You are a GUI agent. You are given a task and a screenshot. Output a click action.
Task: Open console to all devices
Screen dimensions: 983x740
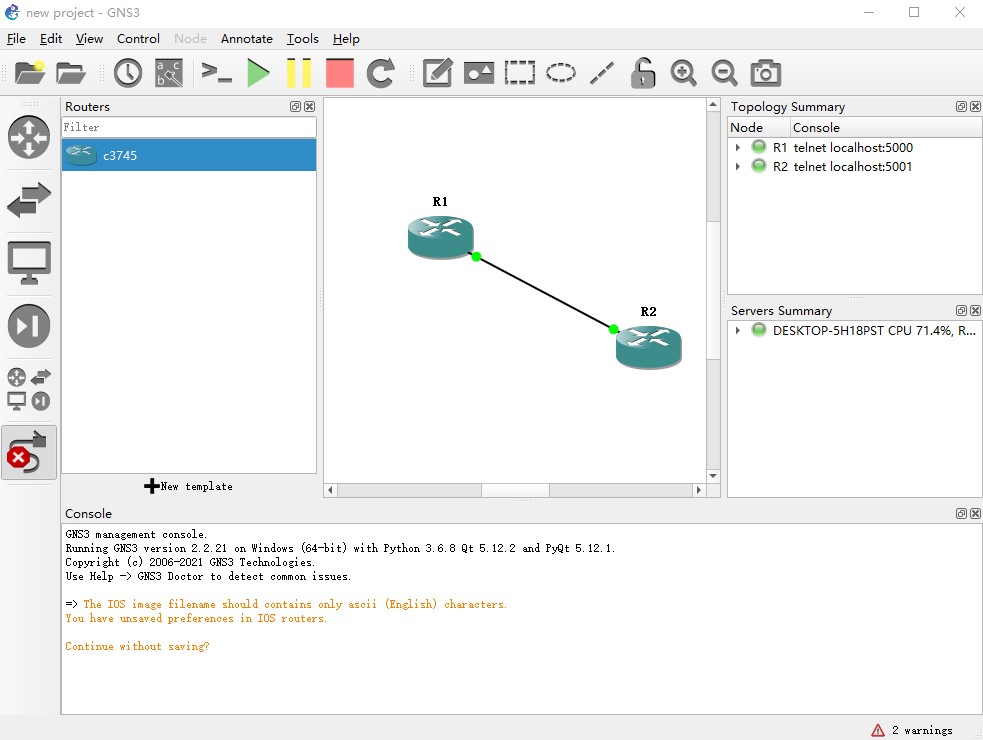216,73
